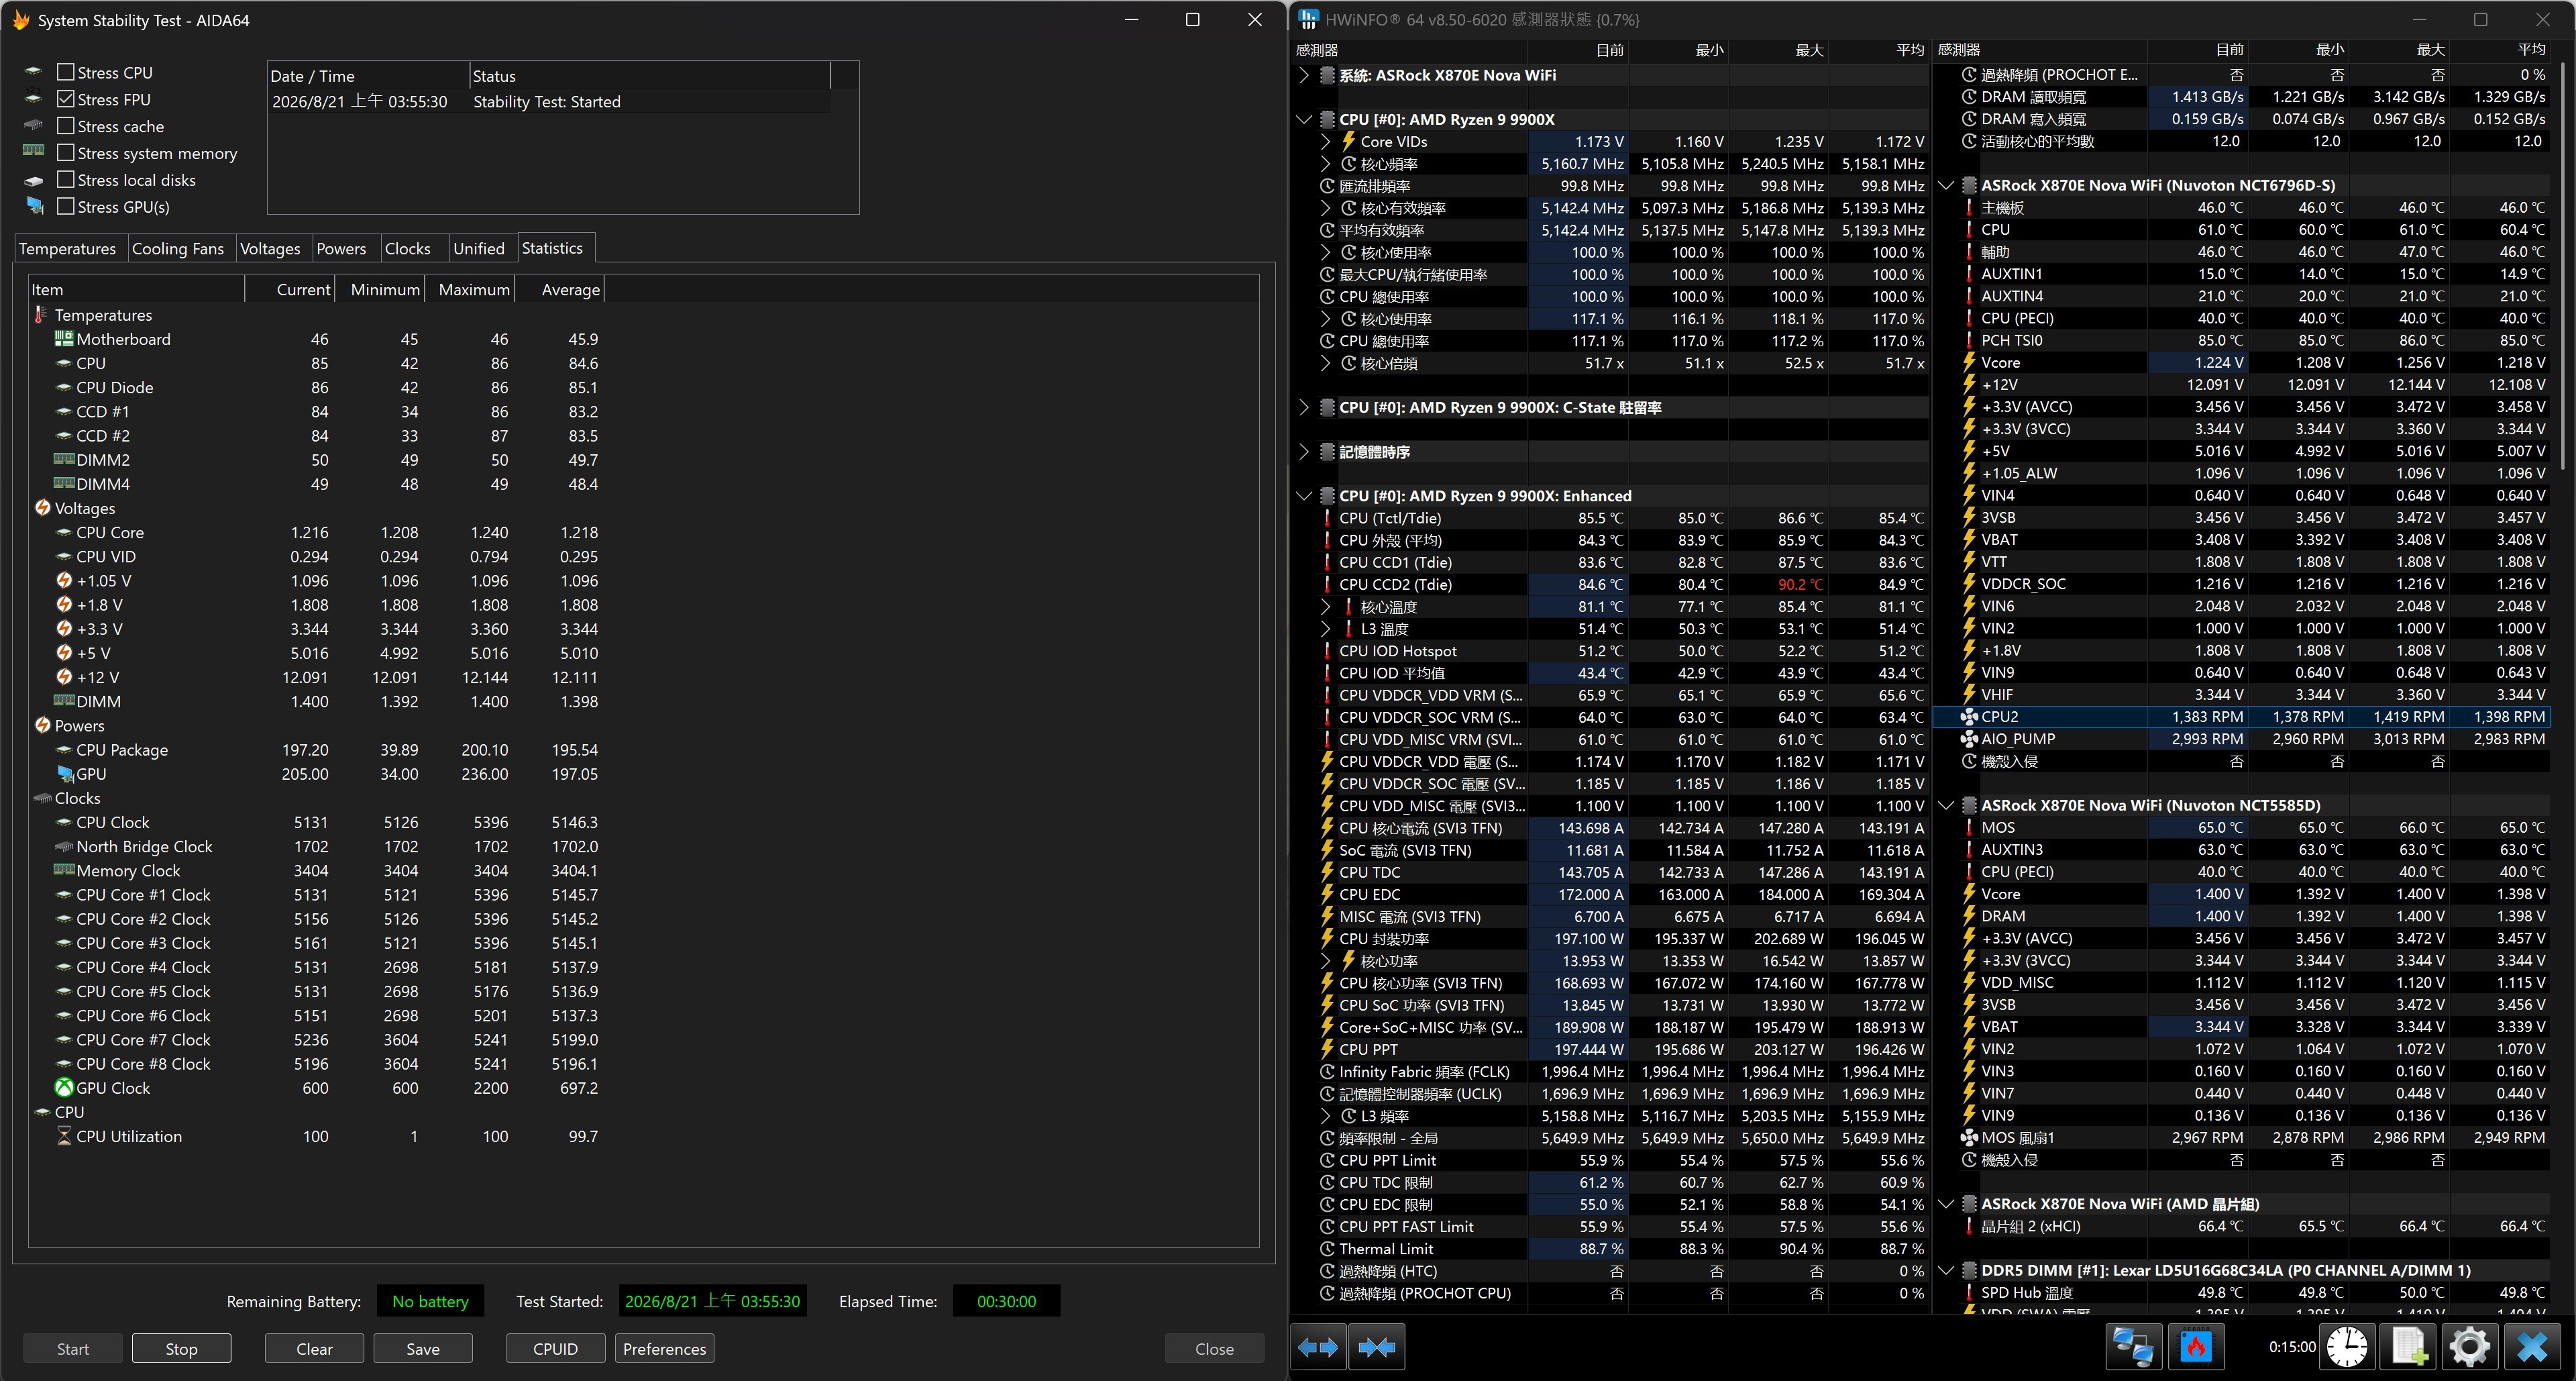The image size is (2576, 1381).
Task: Select 'CPU CCD2 (Tdie)' row in HWiNFO
Action: click(1609, 585)
